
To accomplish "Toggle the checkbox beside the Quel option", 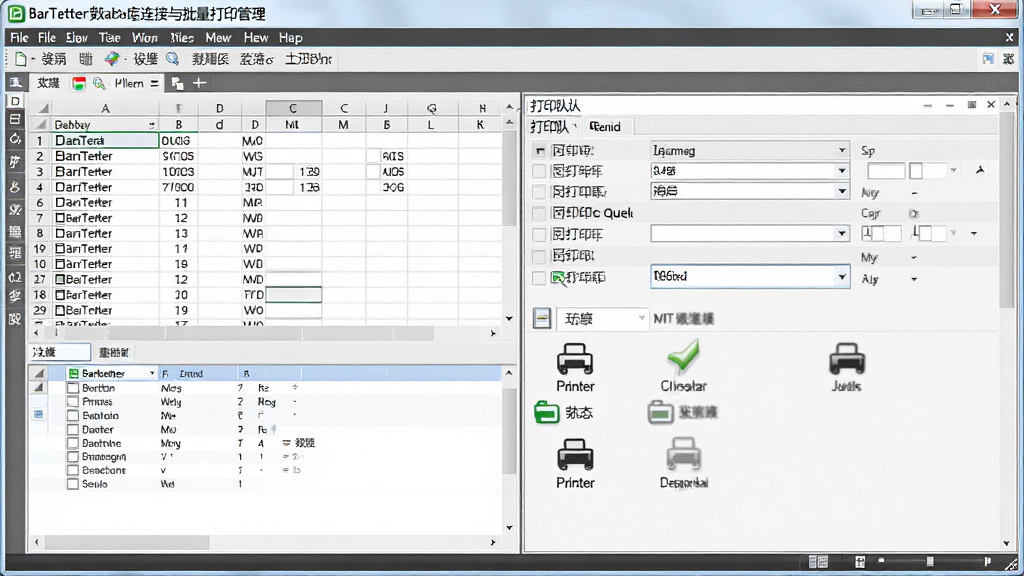I will click(x=539, y=213).
